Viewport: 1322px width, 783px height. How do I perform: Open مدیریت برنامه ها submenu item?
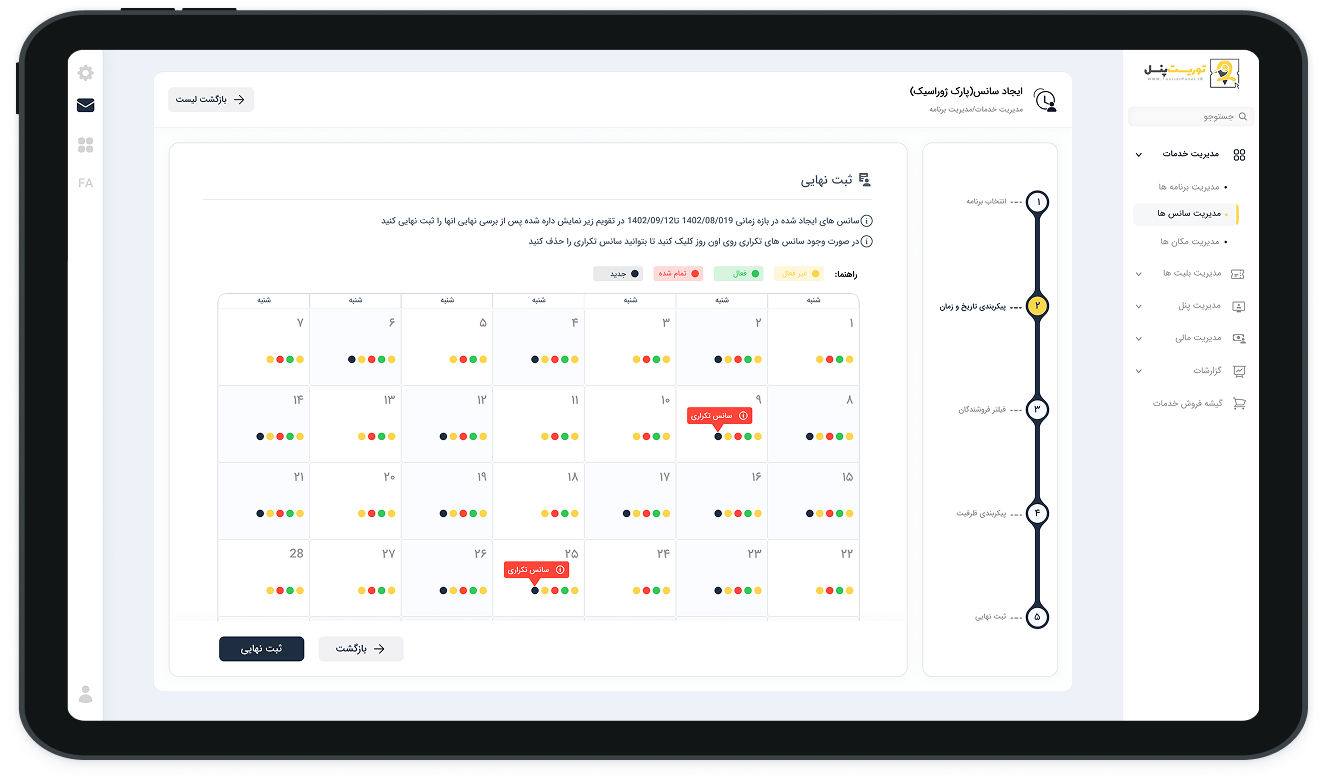[x=1188, y=187]
